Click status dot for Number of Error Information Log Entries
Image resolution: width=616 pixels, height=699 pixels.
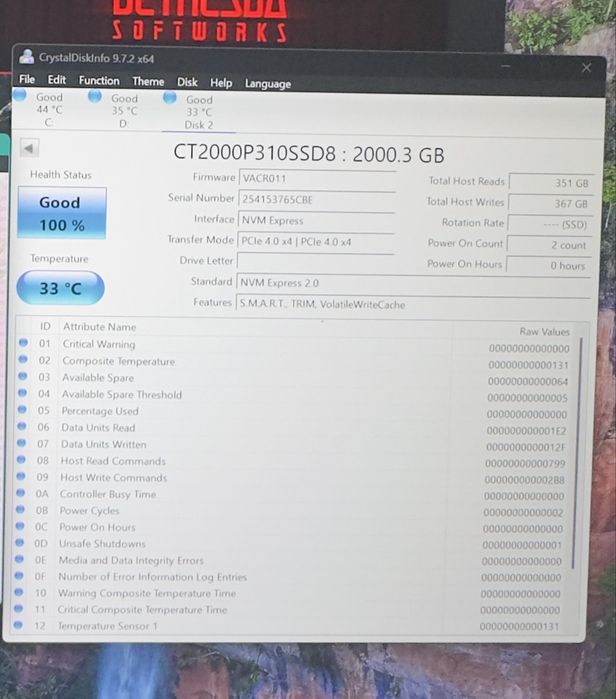tap(19, 575)
